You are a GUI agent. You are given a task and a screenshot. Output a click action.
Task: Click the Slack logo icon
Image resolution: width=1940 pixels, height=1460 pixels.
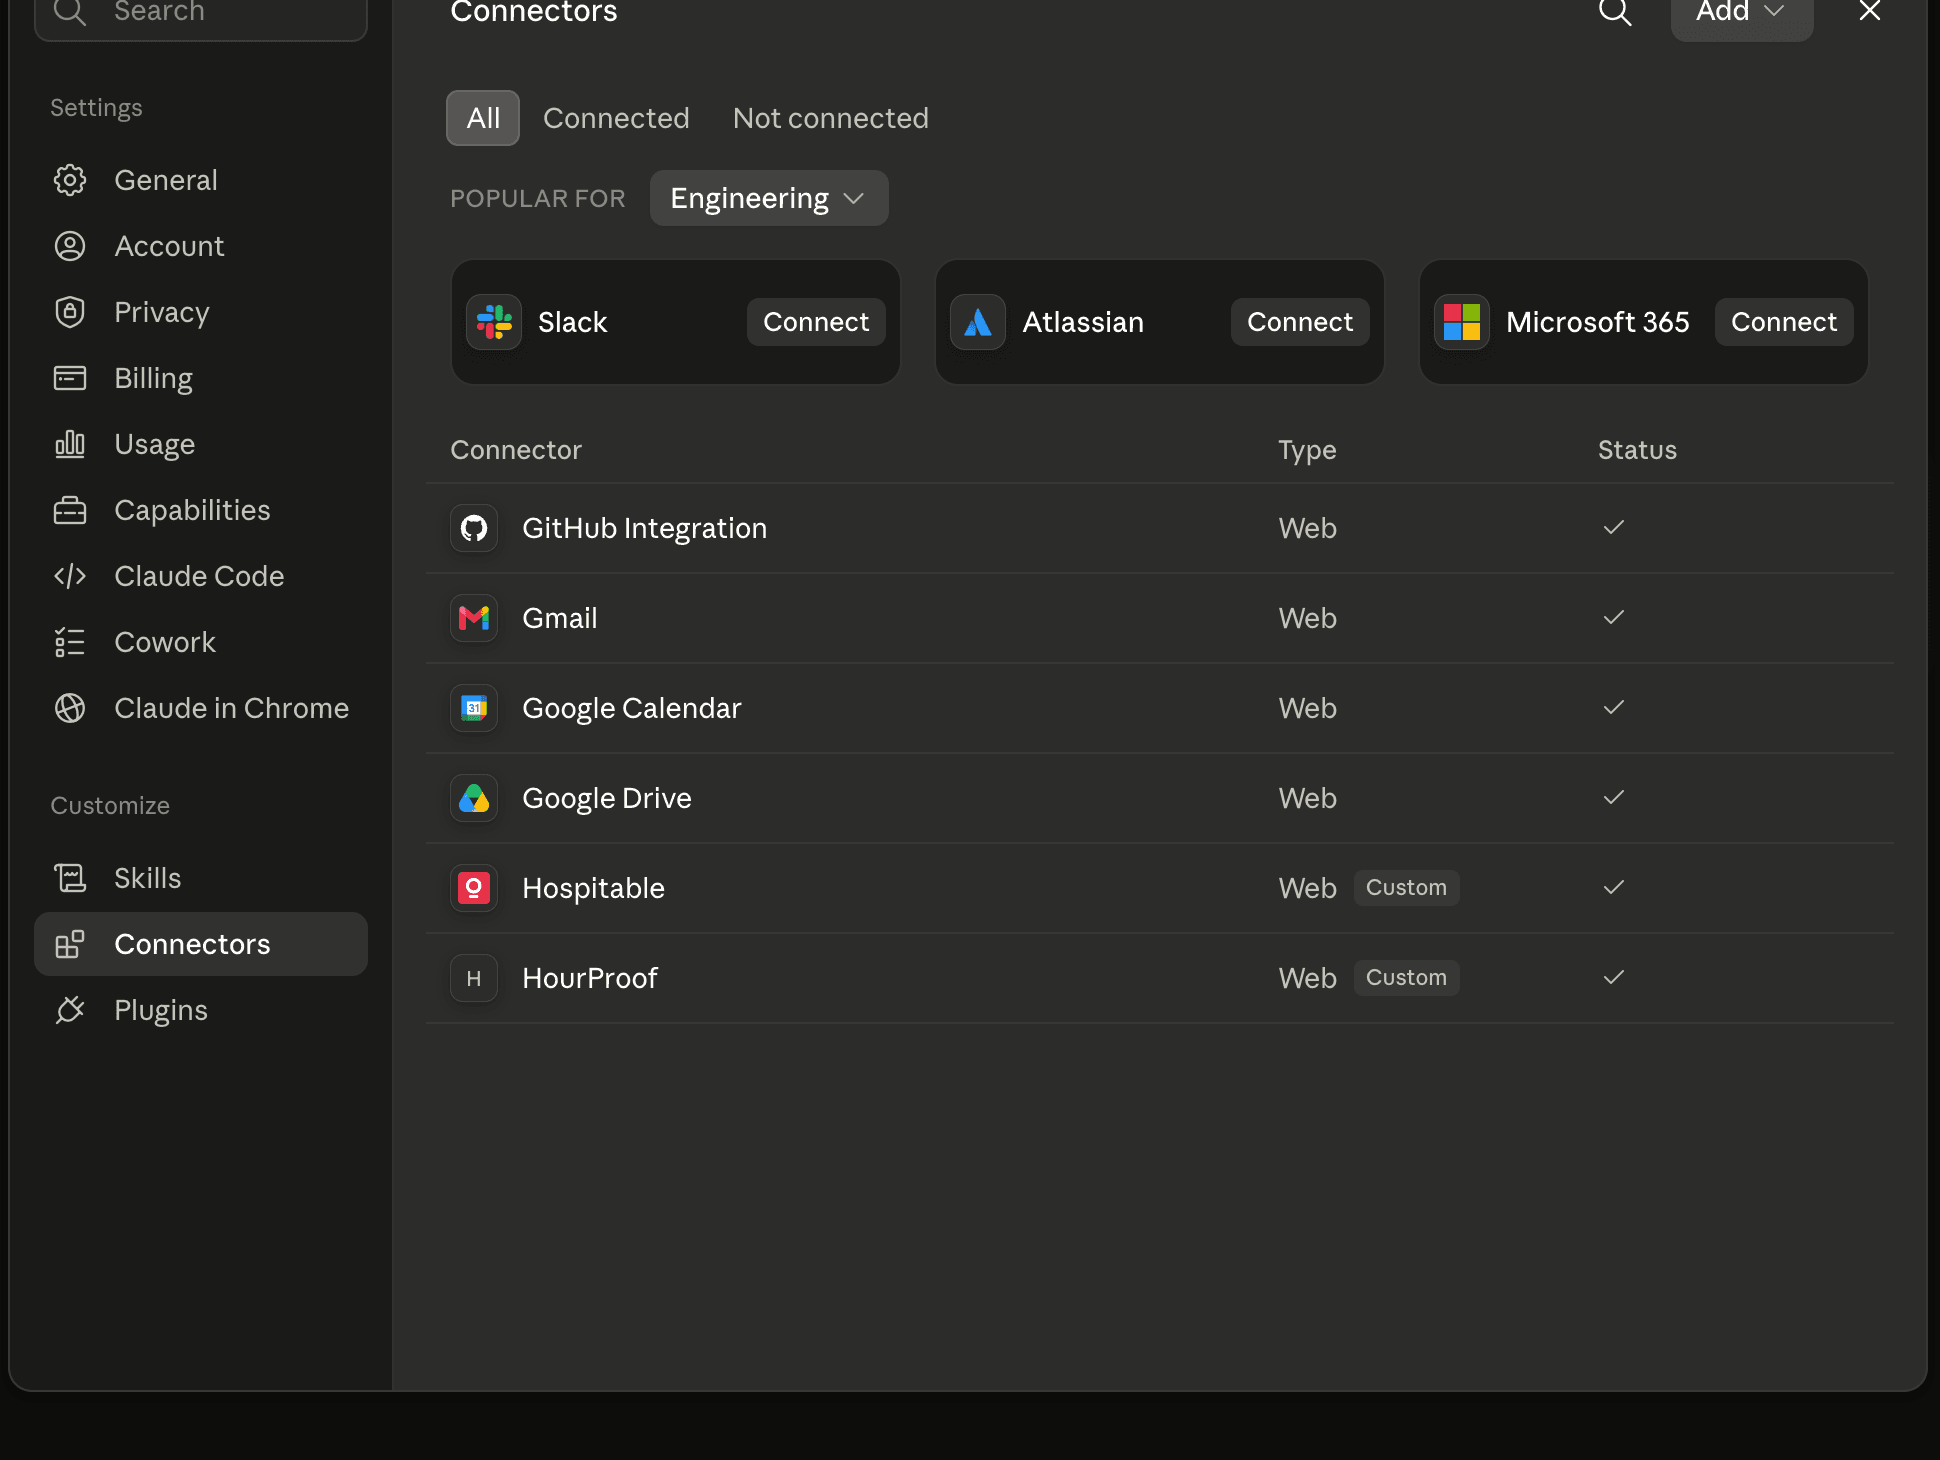[494, 322]
